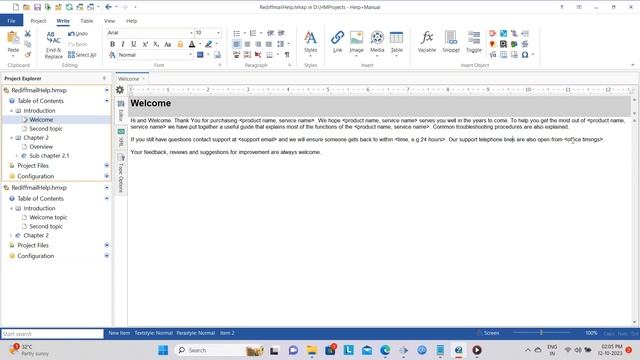Click the Open folder icon in quick access

[26, 7]
